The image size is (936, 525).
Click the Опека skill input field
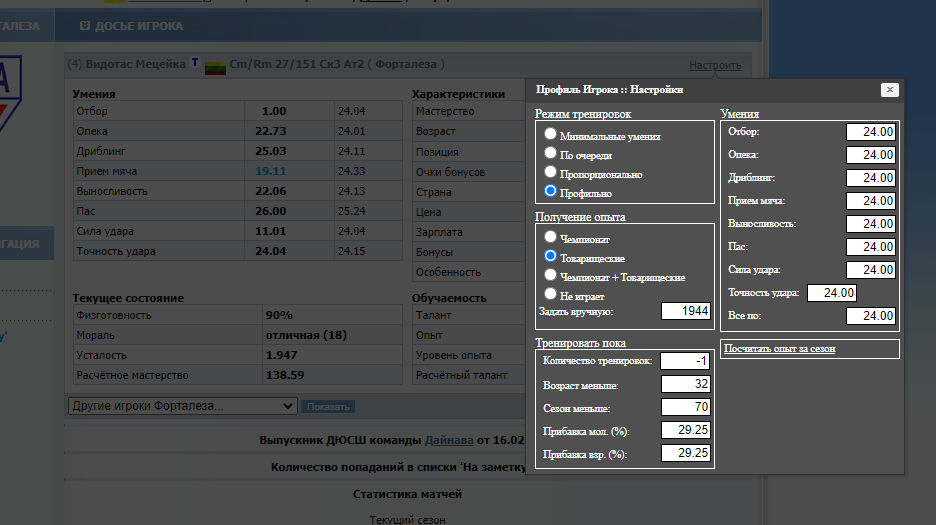(x=870, y=155)
